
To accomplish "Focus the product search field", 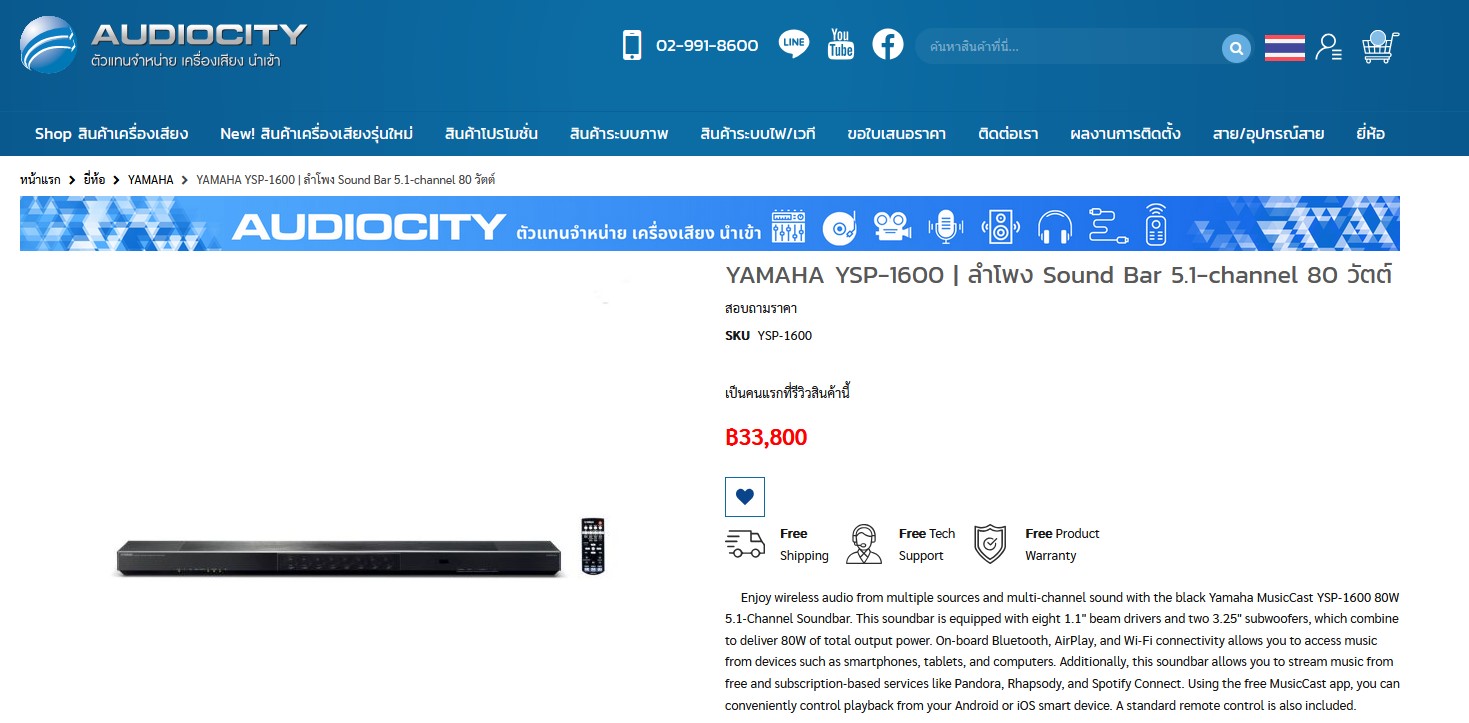I will click(x=1070, y=47).
